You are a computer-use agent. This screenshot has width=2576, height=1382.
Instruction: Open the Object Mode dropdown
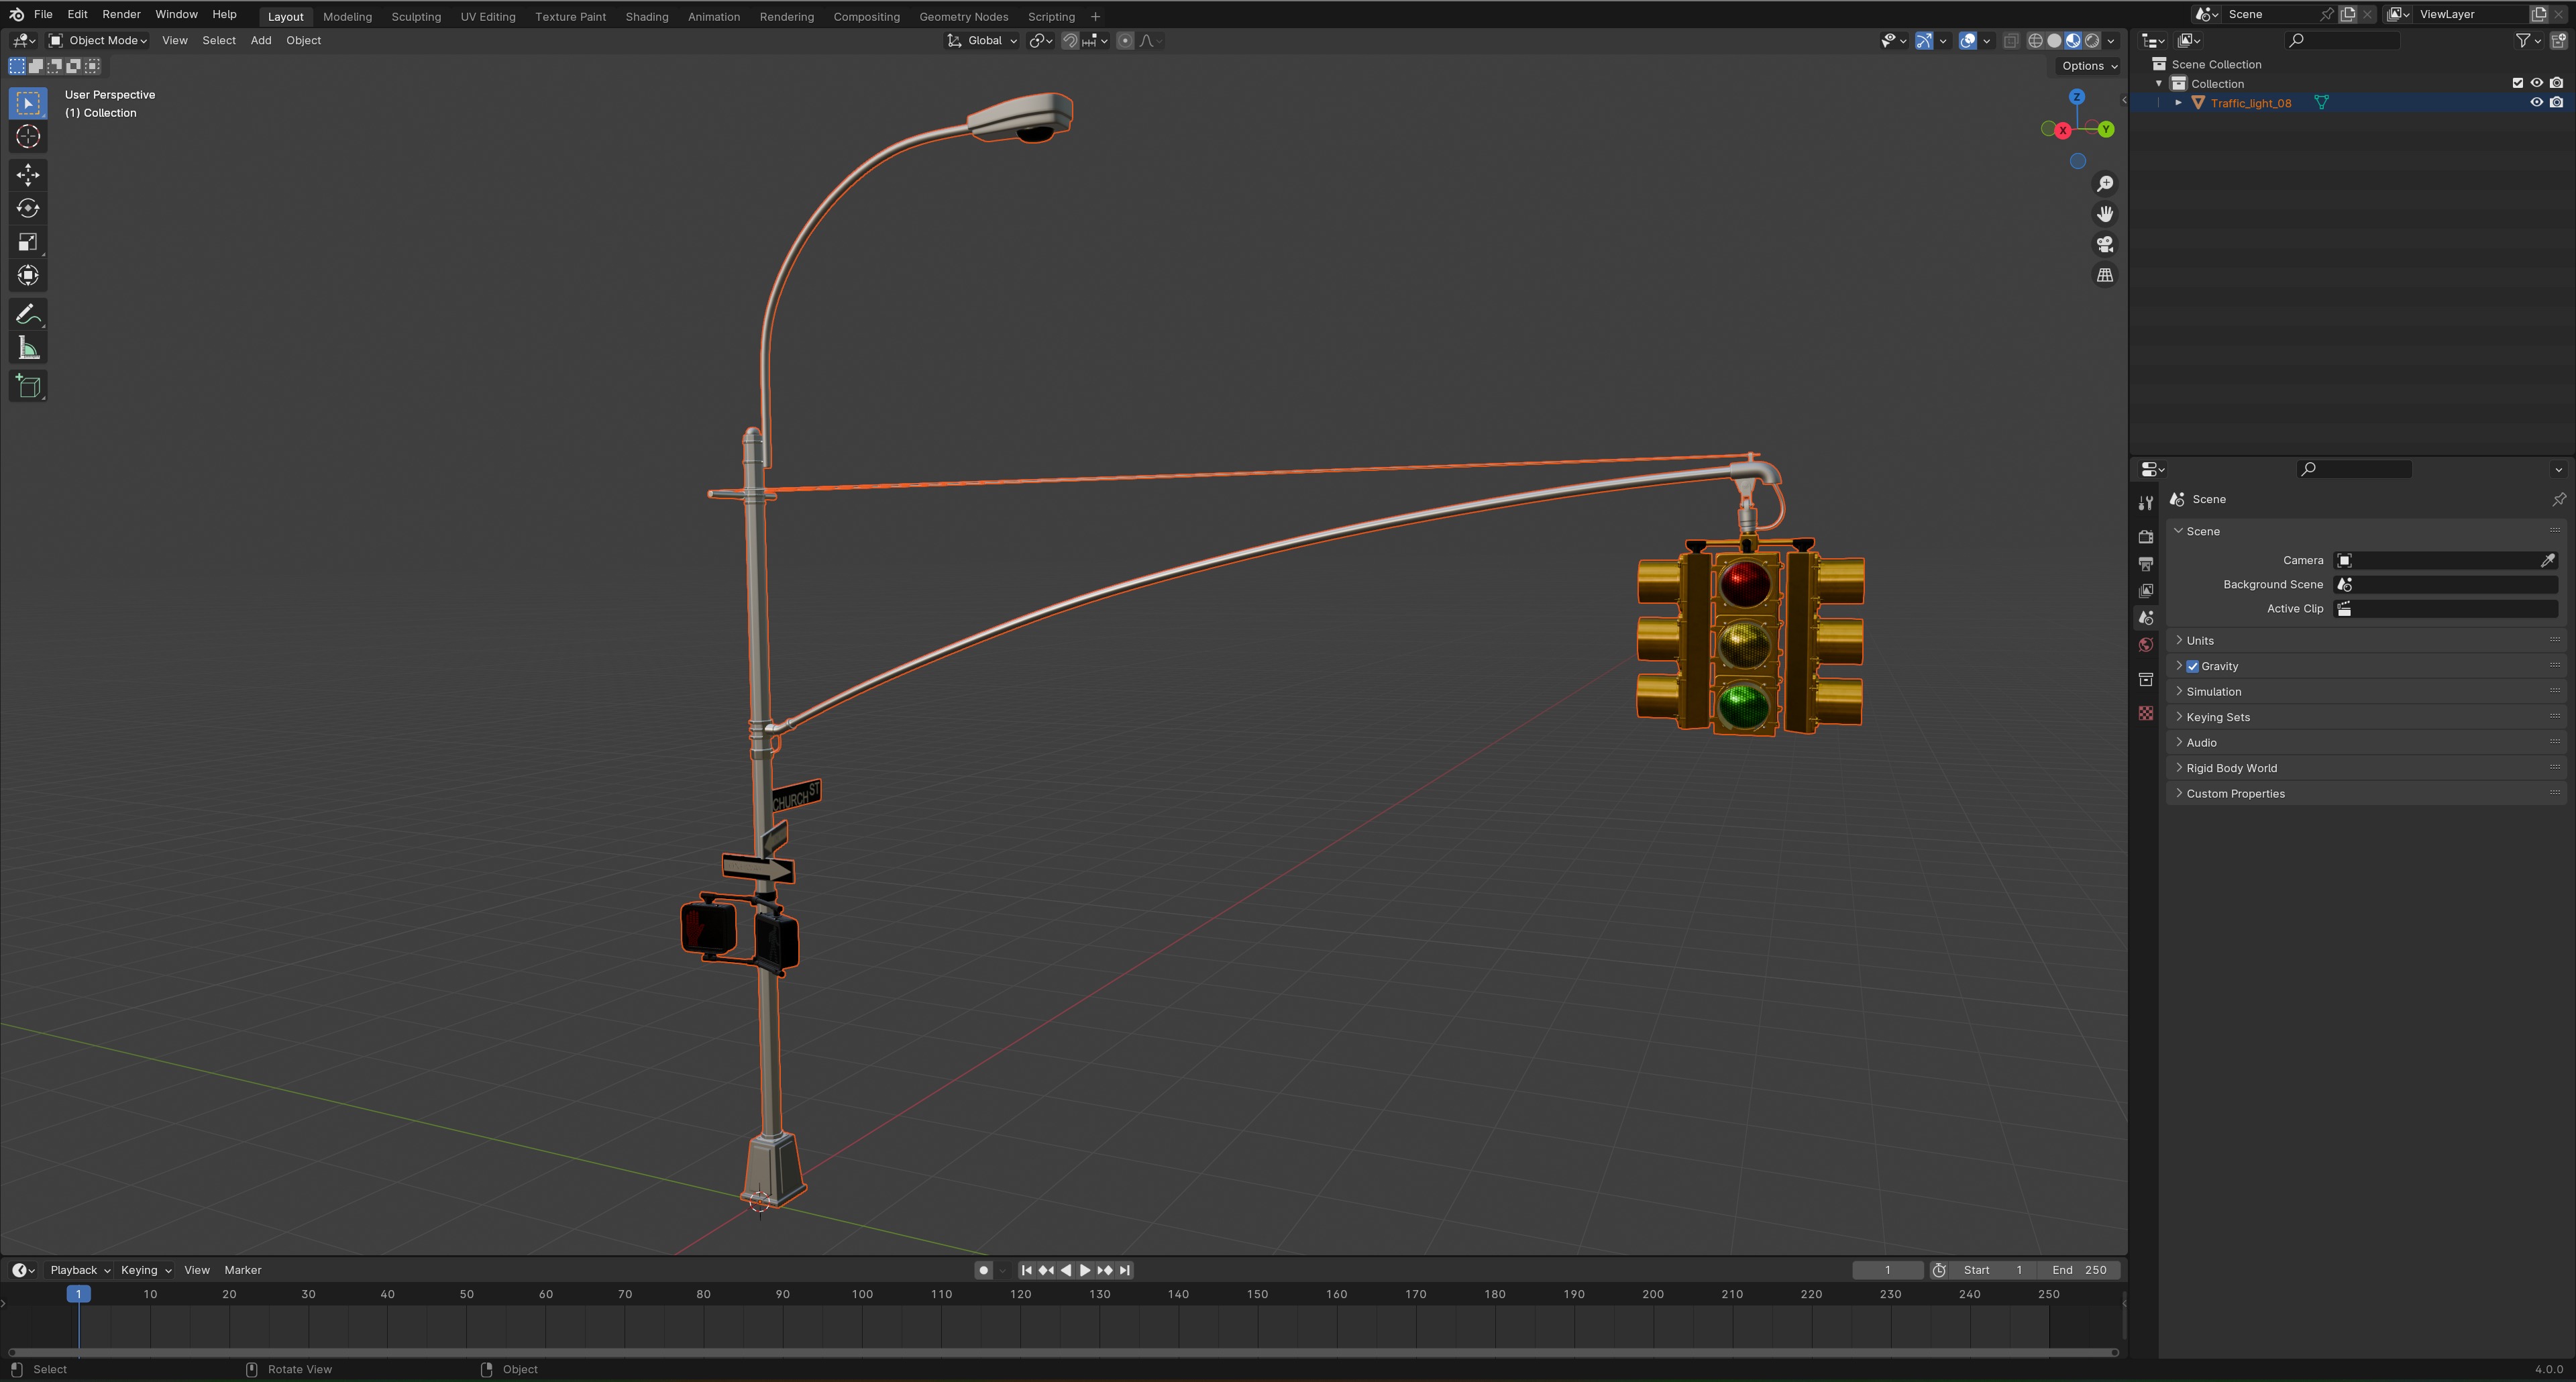98,41
